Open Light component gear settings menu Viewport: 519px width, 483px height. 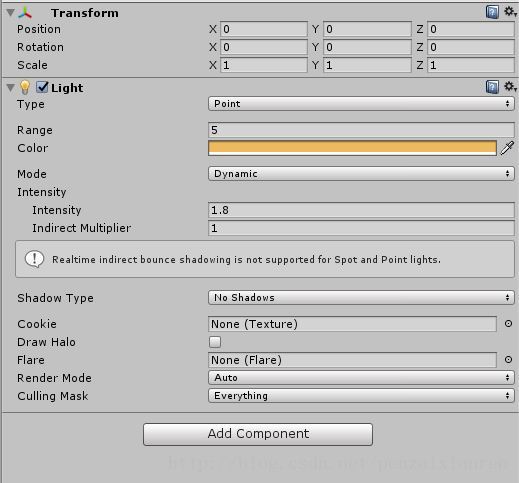[x=510, y=86]
